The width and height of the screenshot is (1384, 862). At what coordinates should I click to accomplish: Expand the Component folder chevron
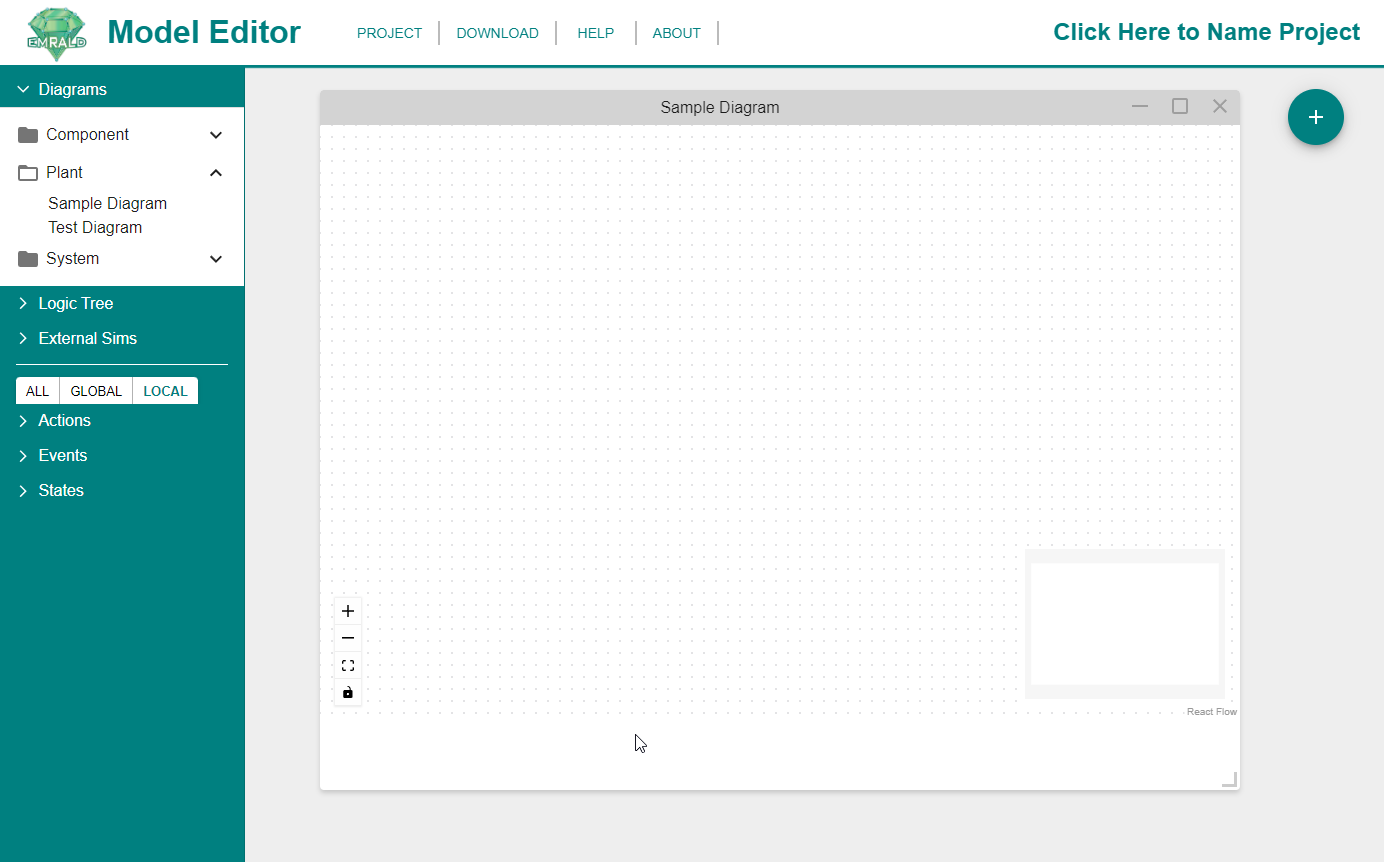tap(216, 135)
